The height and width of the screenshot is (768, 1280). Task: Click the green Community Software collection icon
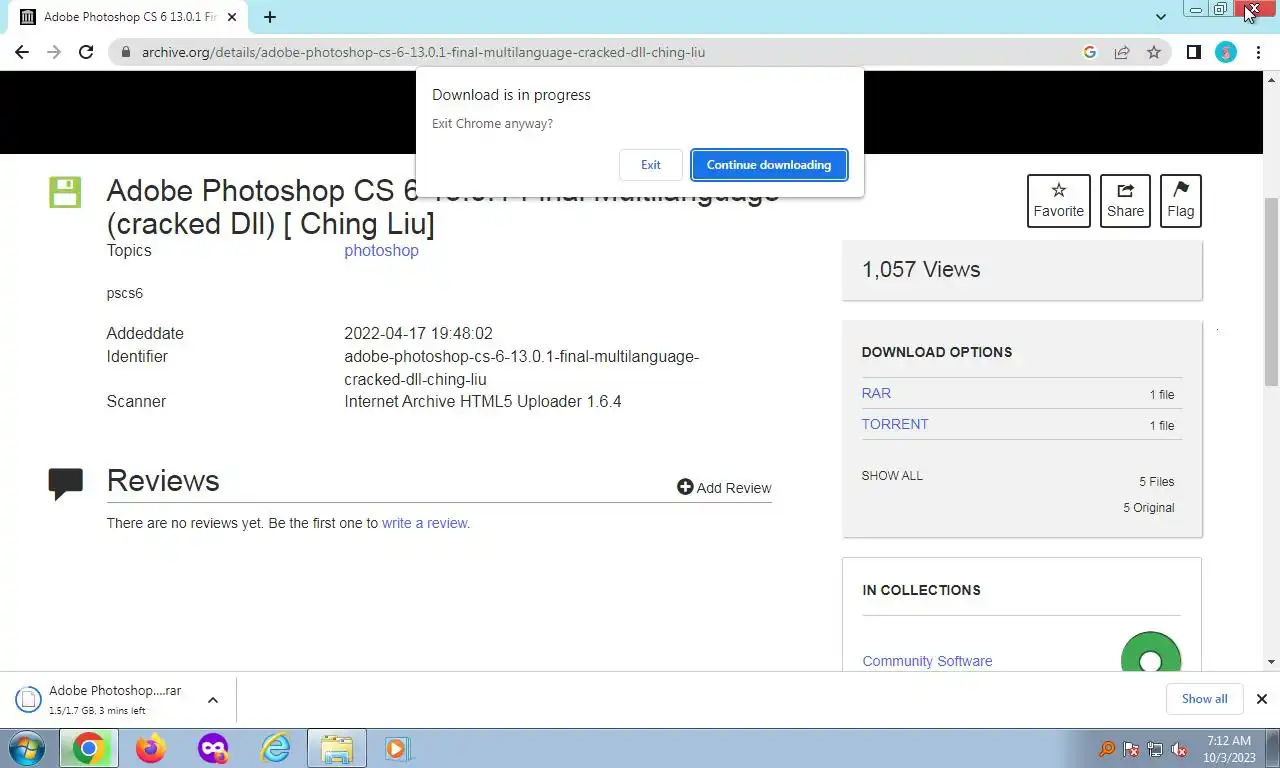(x=1151, y=652)
